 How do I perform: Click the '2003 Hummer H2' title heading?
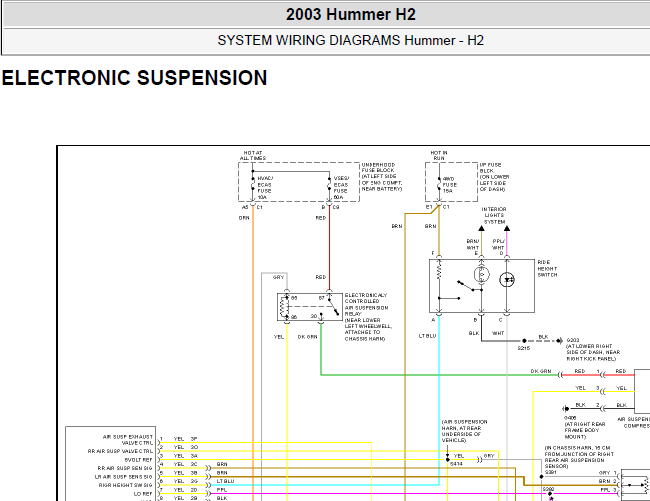click(x=350, y=15)
